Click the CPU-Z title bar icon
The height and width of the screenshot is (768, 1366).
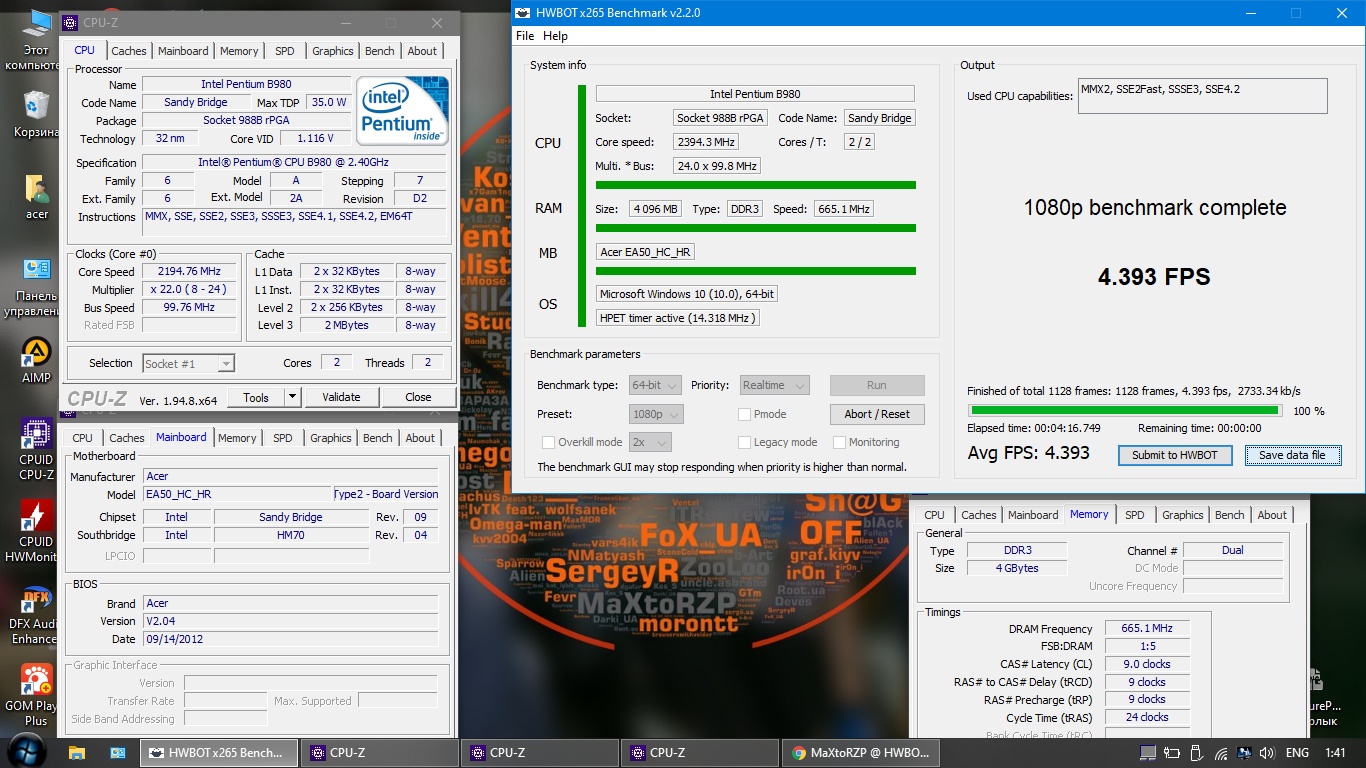(70, 23)
